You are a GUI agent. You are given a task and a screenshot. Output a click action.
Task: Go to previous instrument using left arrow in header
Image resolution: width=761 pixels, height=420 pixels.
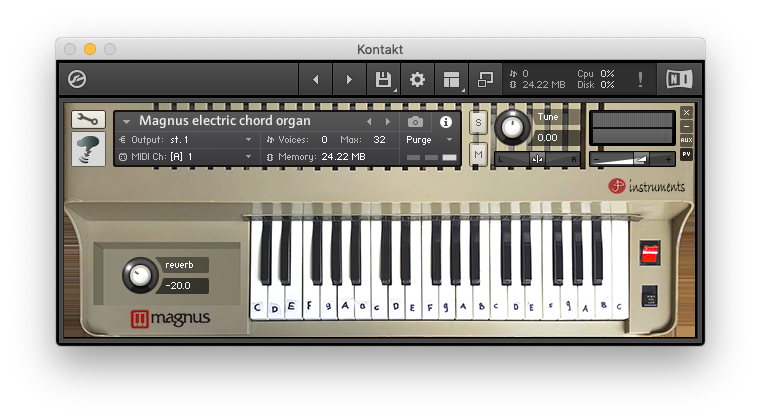point(315,79)
